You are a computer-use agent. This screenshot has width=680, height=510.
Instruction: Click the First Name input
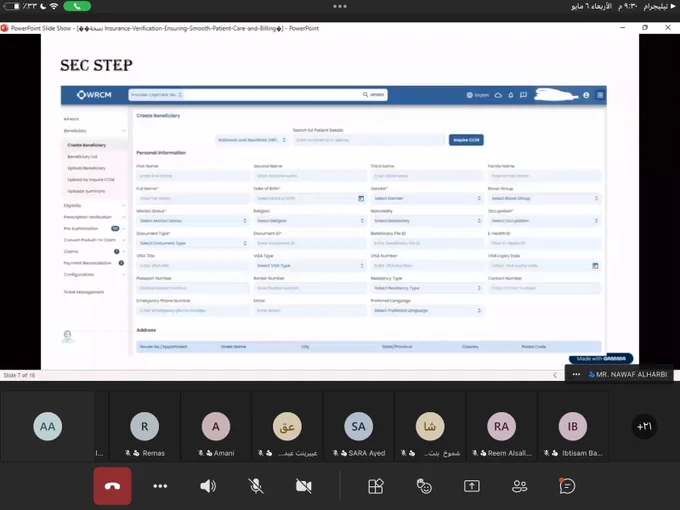(193, 176)
